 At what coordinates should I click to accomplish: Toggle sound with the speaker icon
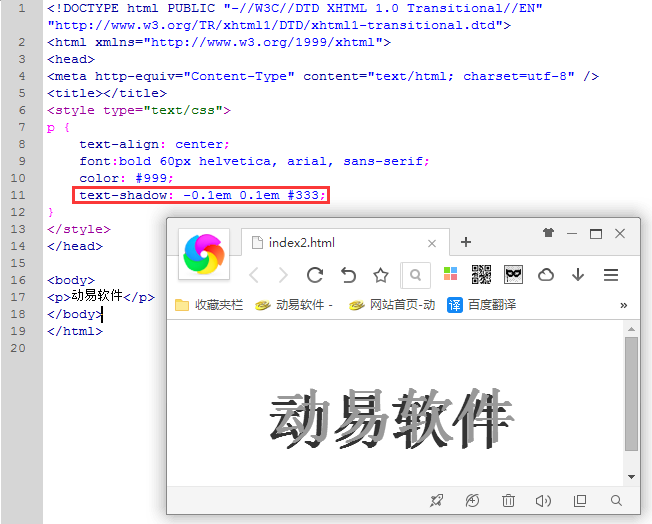pos(544,500)
